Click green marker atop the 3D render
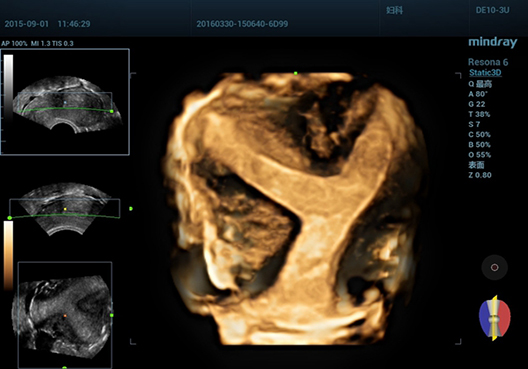 [296, 73]
